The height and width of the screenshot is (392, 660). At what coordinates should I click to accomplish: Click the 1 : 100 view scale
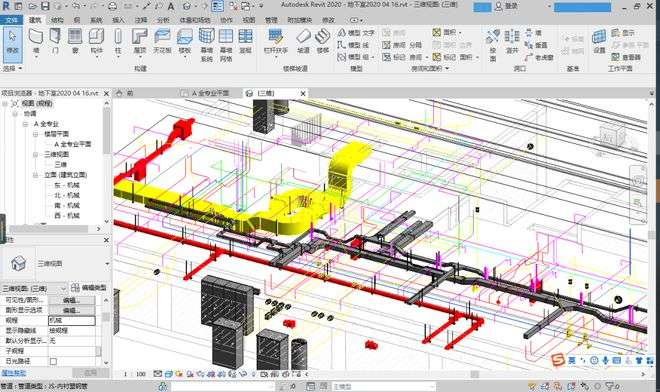135,374
